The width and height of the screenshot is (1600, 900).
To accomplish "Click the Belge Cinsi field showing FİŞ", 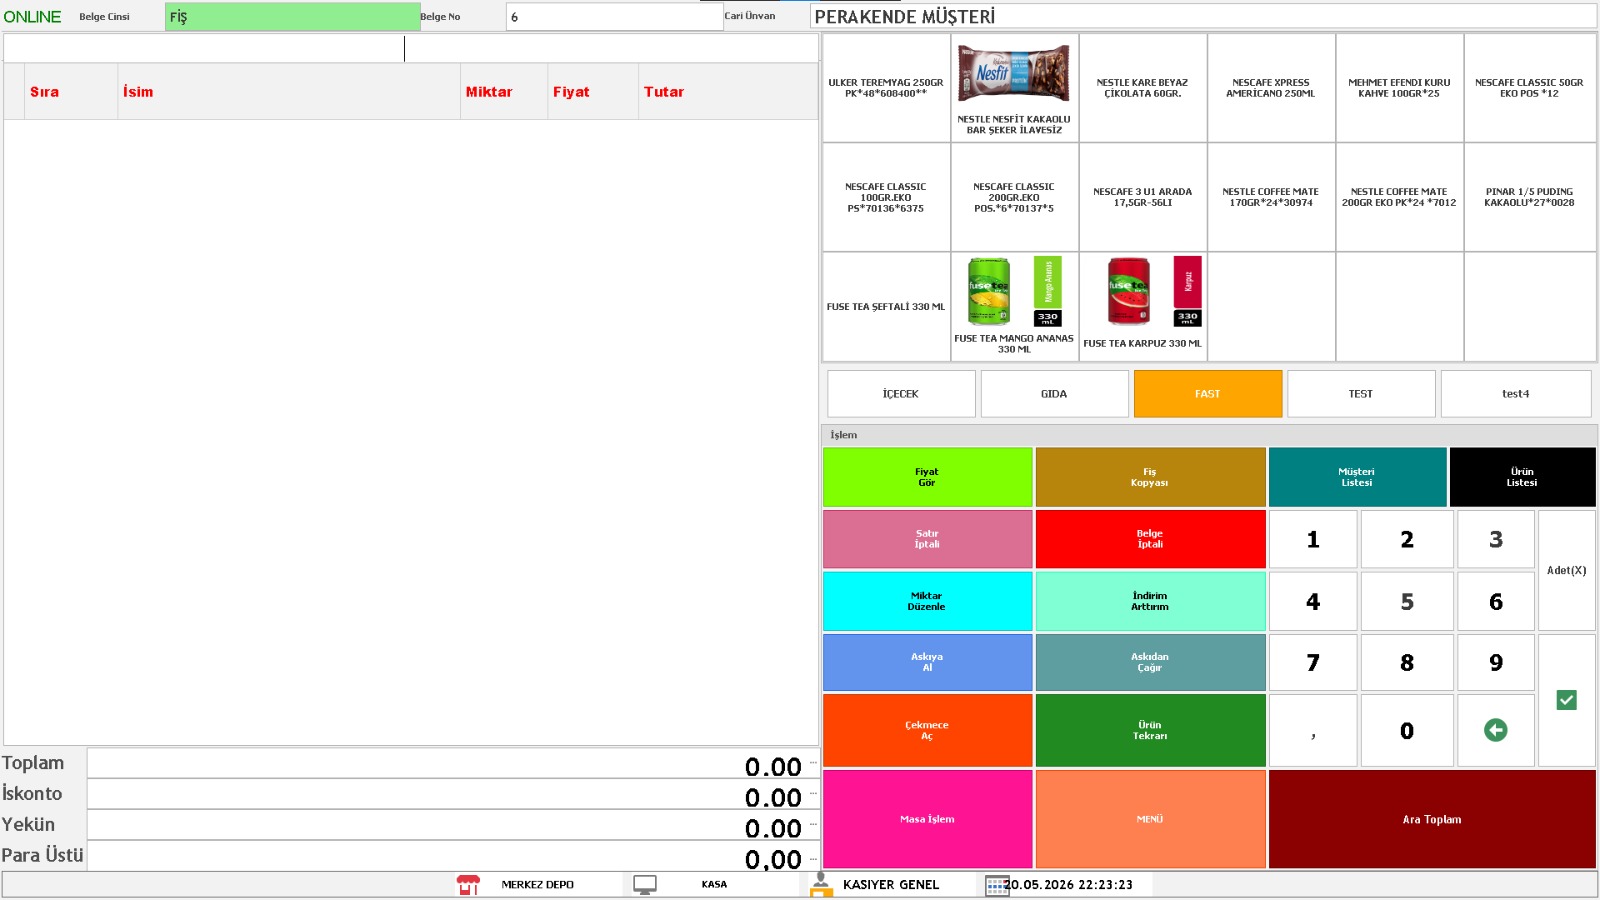I will pos(292,17).
